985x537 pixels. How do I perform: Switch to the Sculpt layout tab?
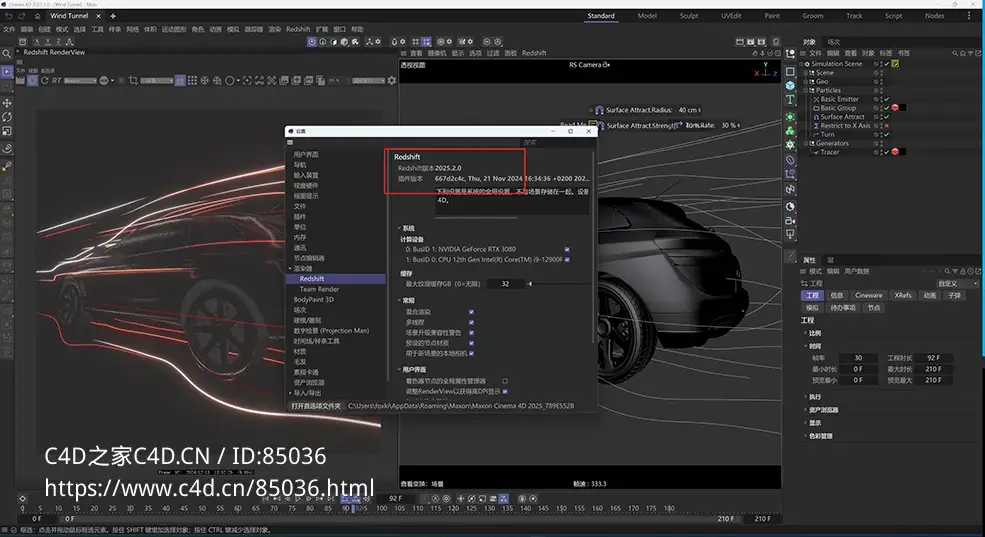click(688, 16)
